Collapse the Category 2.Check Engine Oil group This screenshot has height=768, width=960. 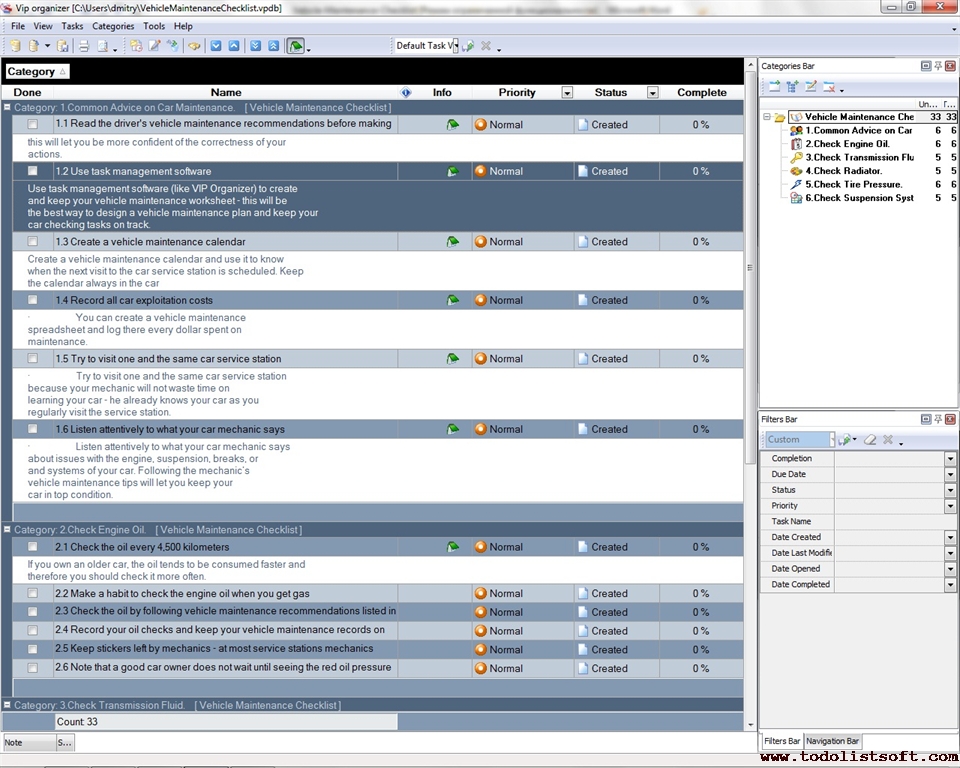click(x=7, y=530)
